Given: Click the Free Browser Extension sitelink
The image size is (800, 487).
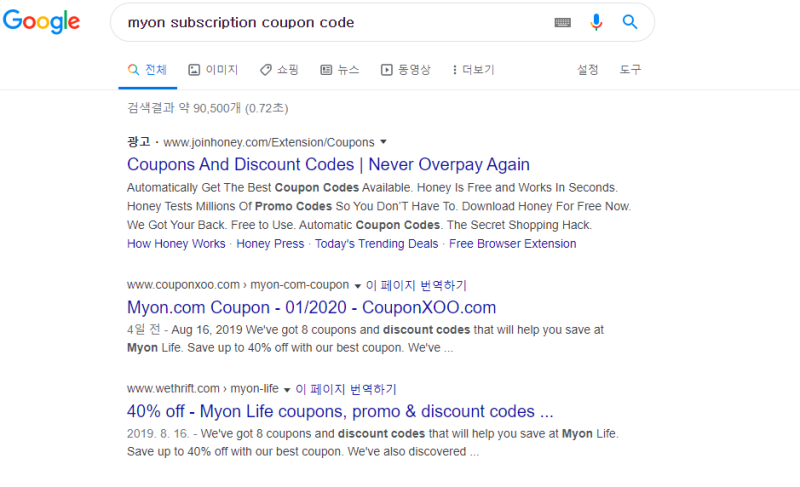Looking at the screenshot, I should click(x=512, y=244).
